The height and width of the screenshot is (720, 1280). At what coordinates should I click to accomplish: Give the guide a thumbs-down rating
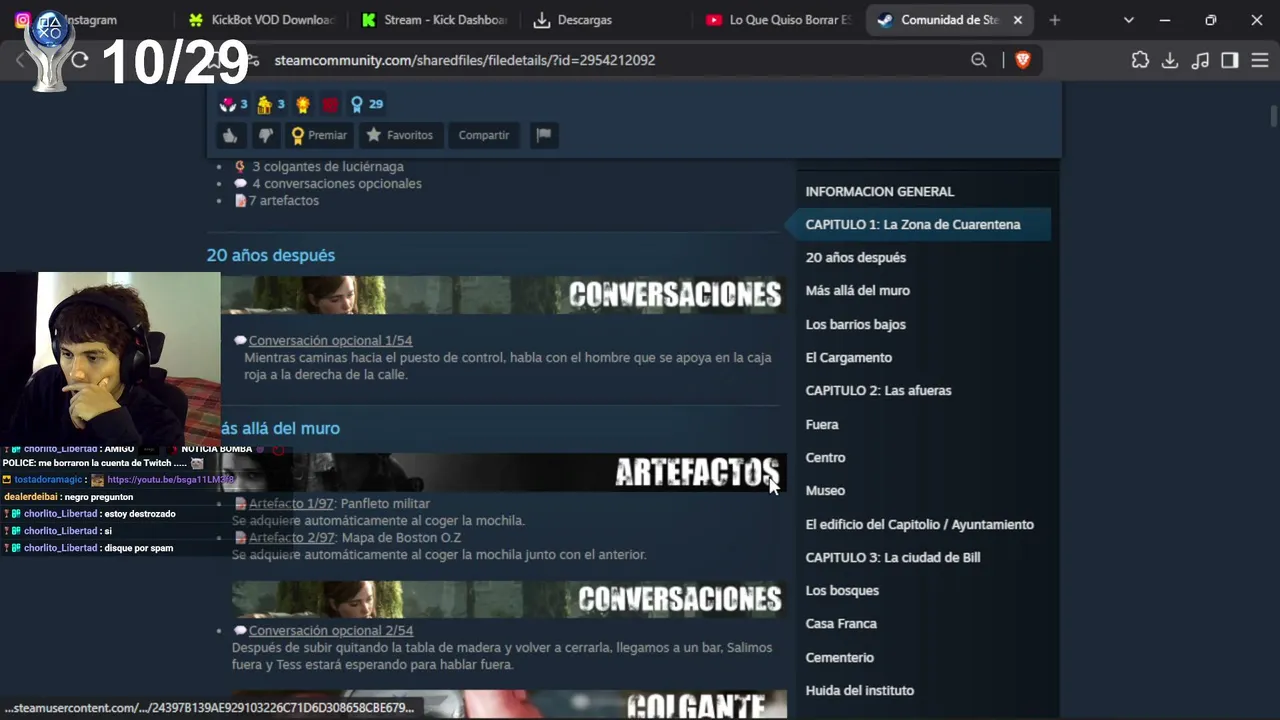[x=265, y=135]
